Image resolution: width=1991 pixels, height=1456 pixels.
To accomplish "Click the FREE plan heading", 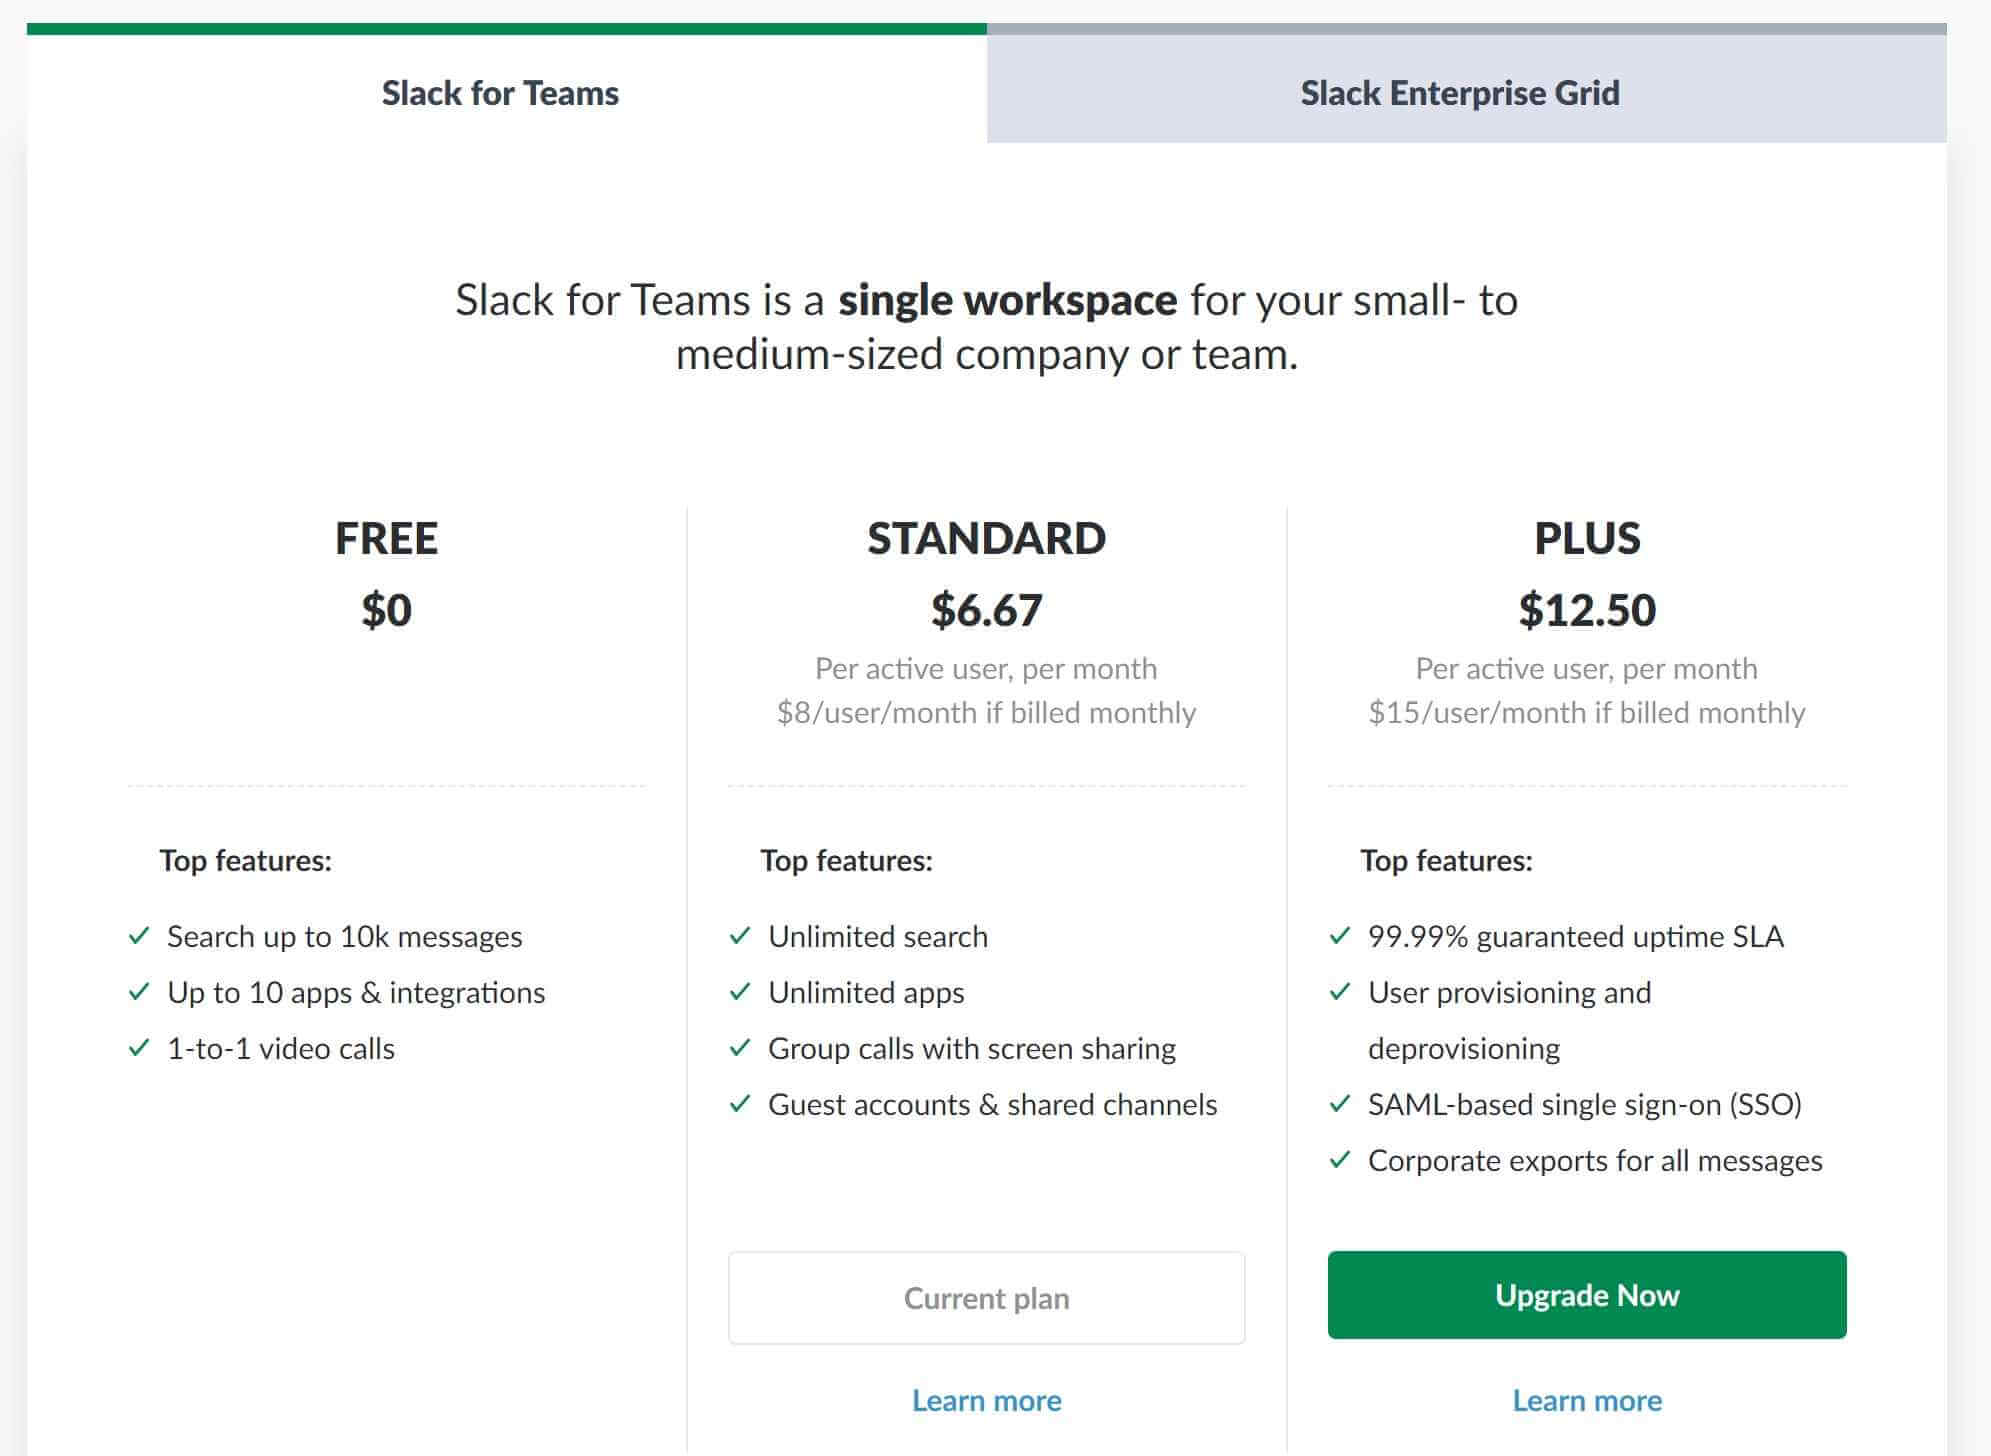I will pyautogui.click(x=386, y=538).
